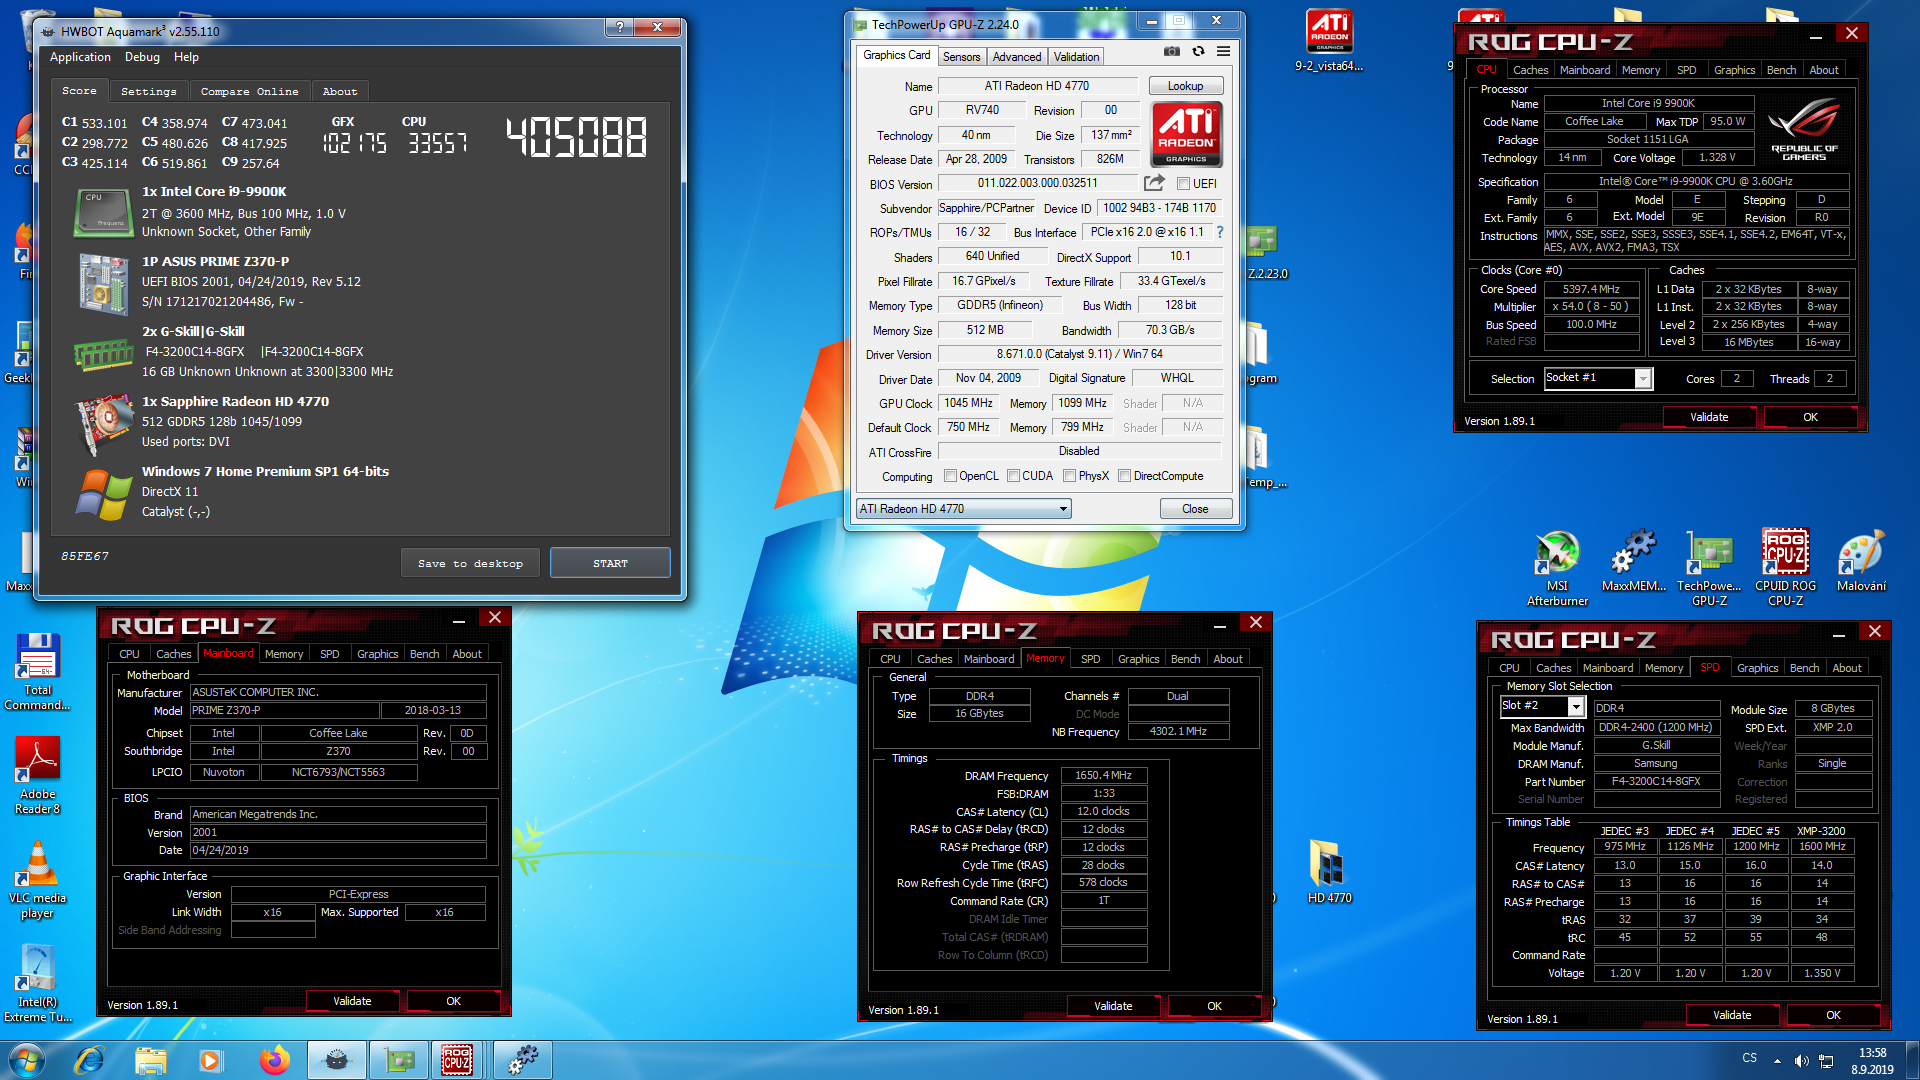This screenshot has height=1080, width=1920.
Task: Switch to Settings tab in Aquamark
Action: (x=148, y=91)
